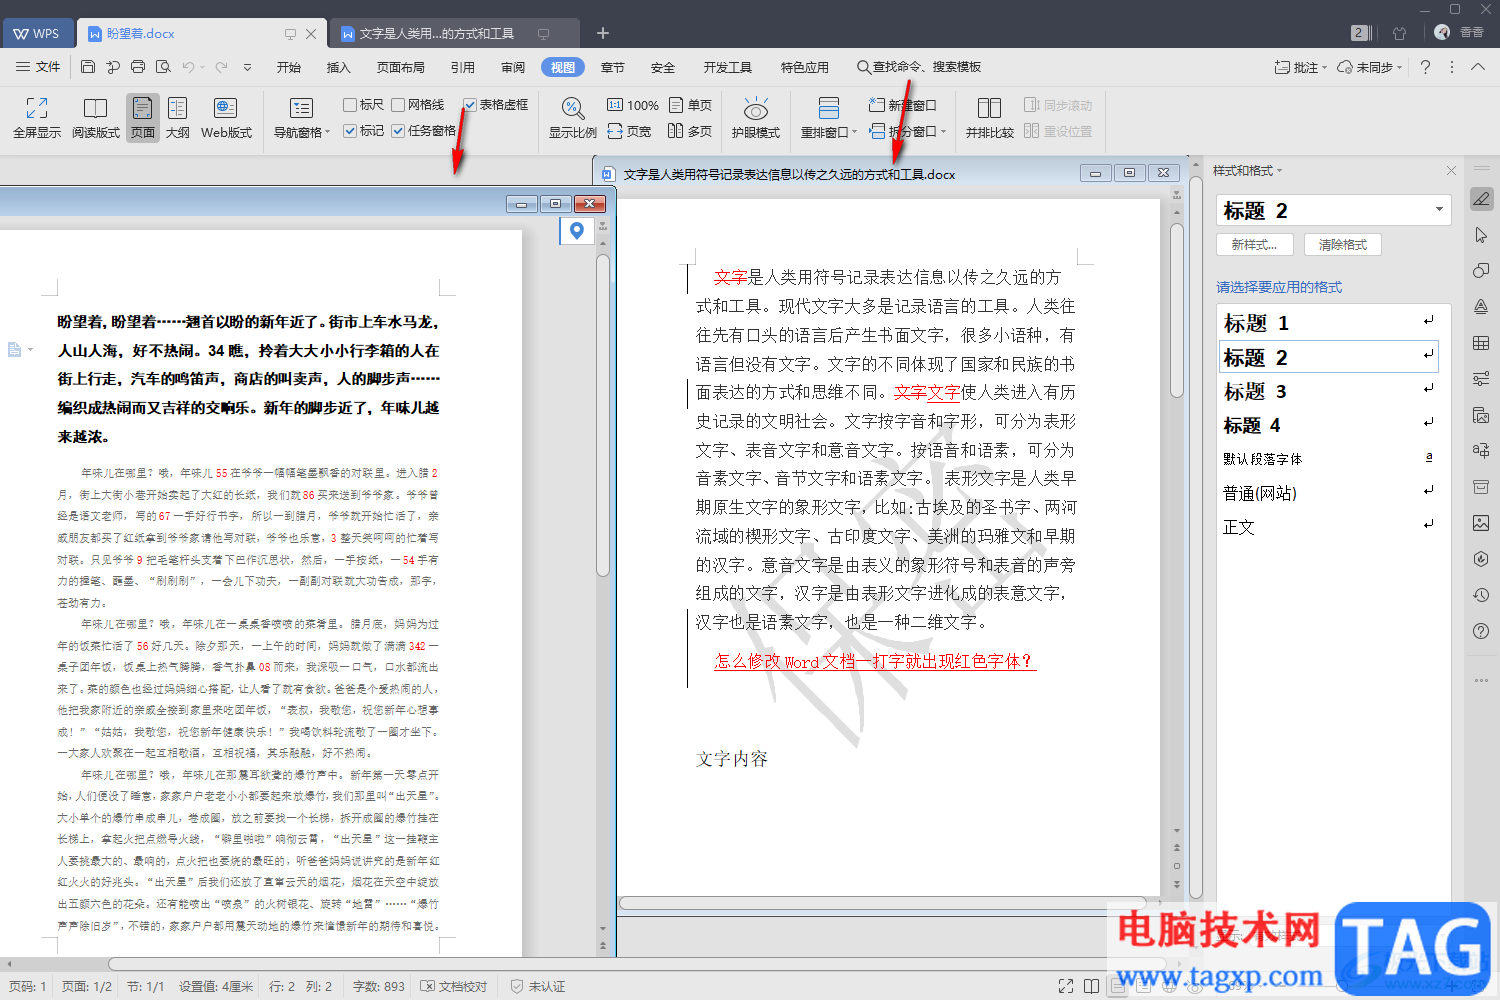
Task: Click the vertical scrollbar of left document
Action: point(603,416)
